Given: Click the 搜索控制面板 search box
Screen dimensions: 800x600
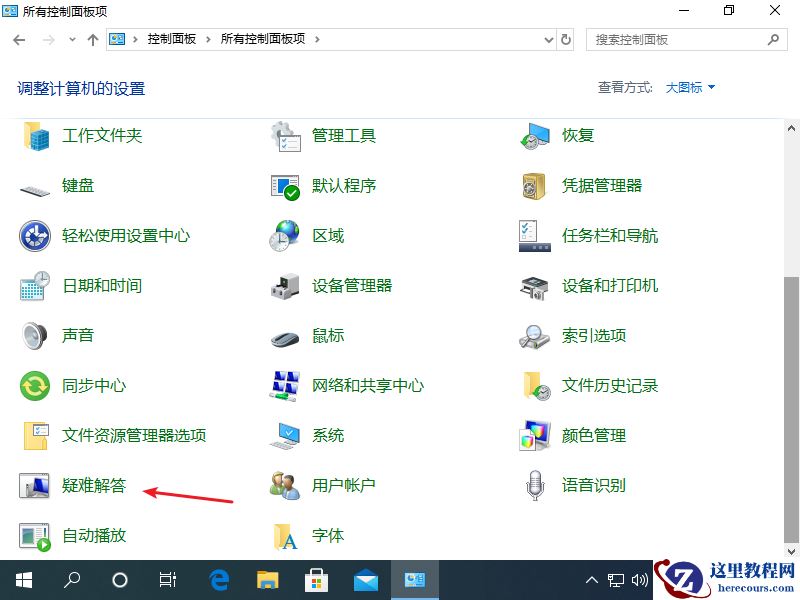Looking at the screenshot, I should click(676, 40).
